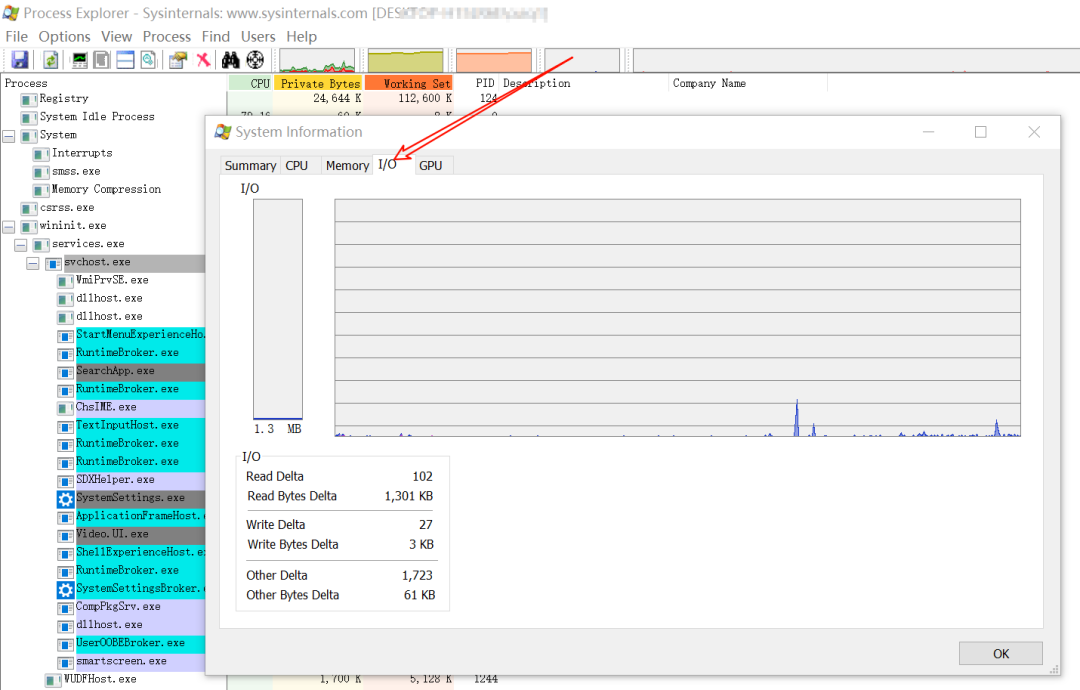The image size is (1080, 690).
Task: Collapse the wininit.exe tree node
Action: pos(9,227)
